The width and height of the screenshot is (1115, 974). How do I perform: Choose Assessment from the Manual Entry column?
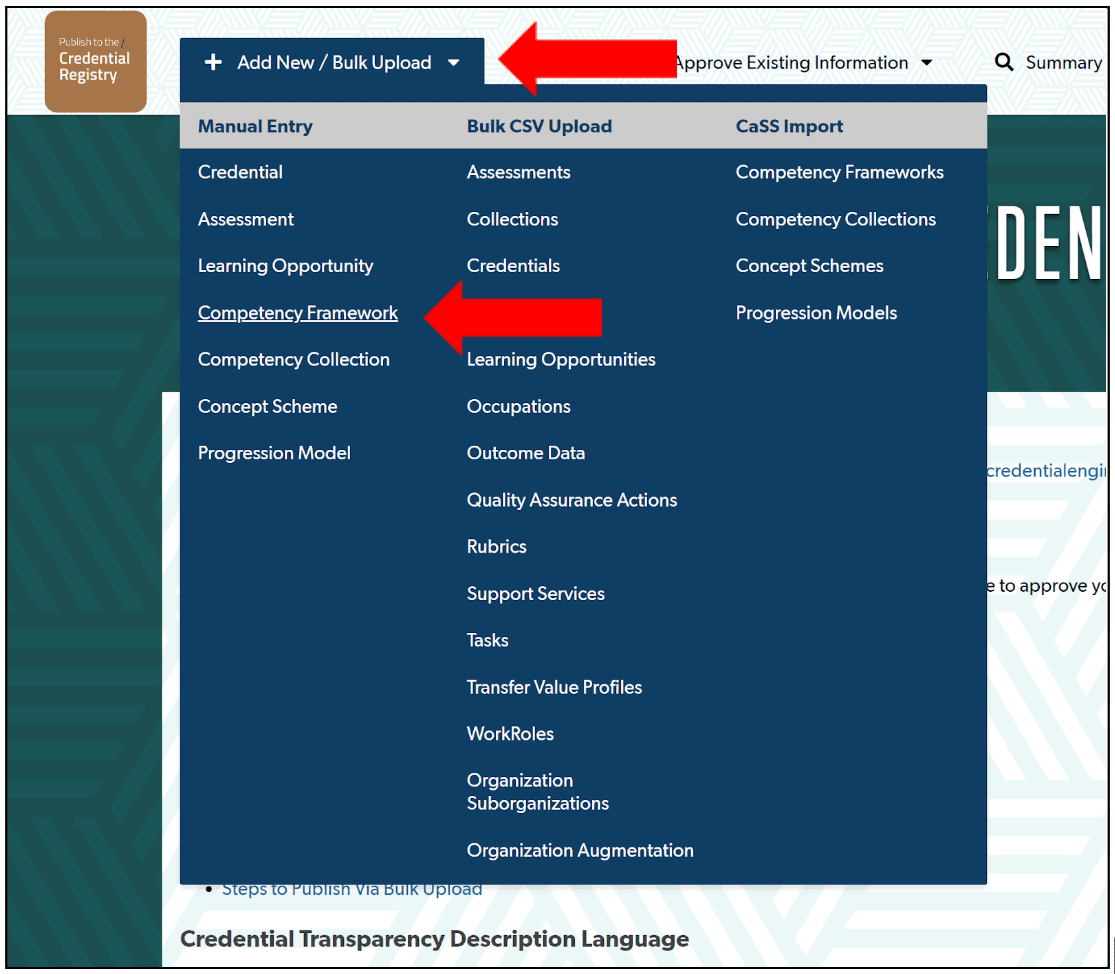245,219
